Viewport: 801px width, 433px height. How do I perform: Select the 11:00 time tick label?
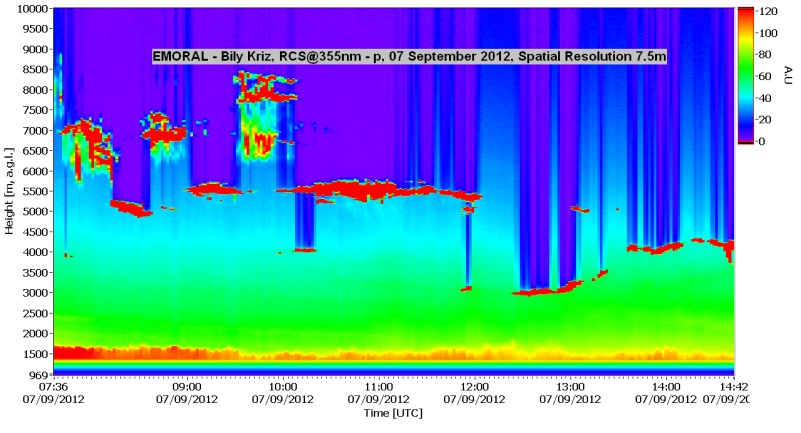coord(378,386)
